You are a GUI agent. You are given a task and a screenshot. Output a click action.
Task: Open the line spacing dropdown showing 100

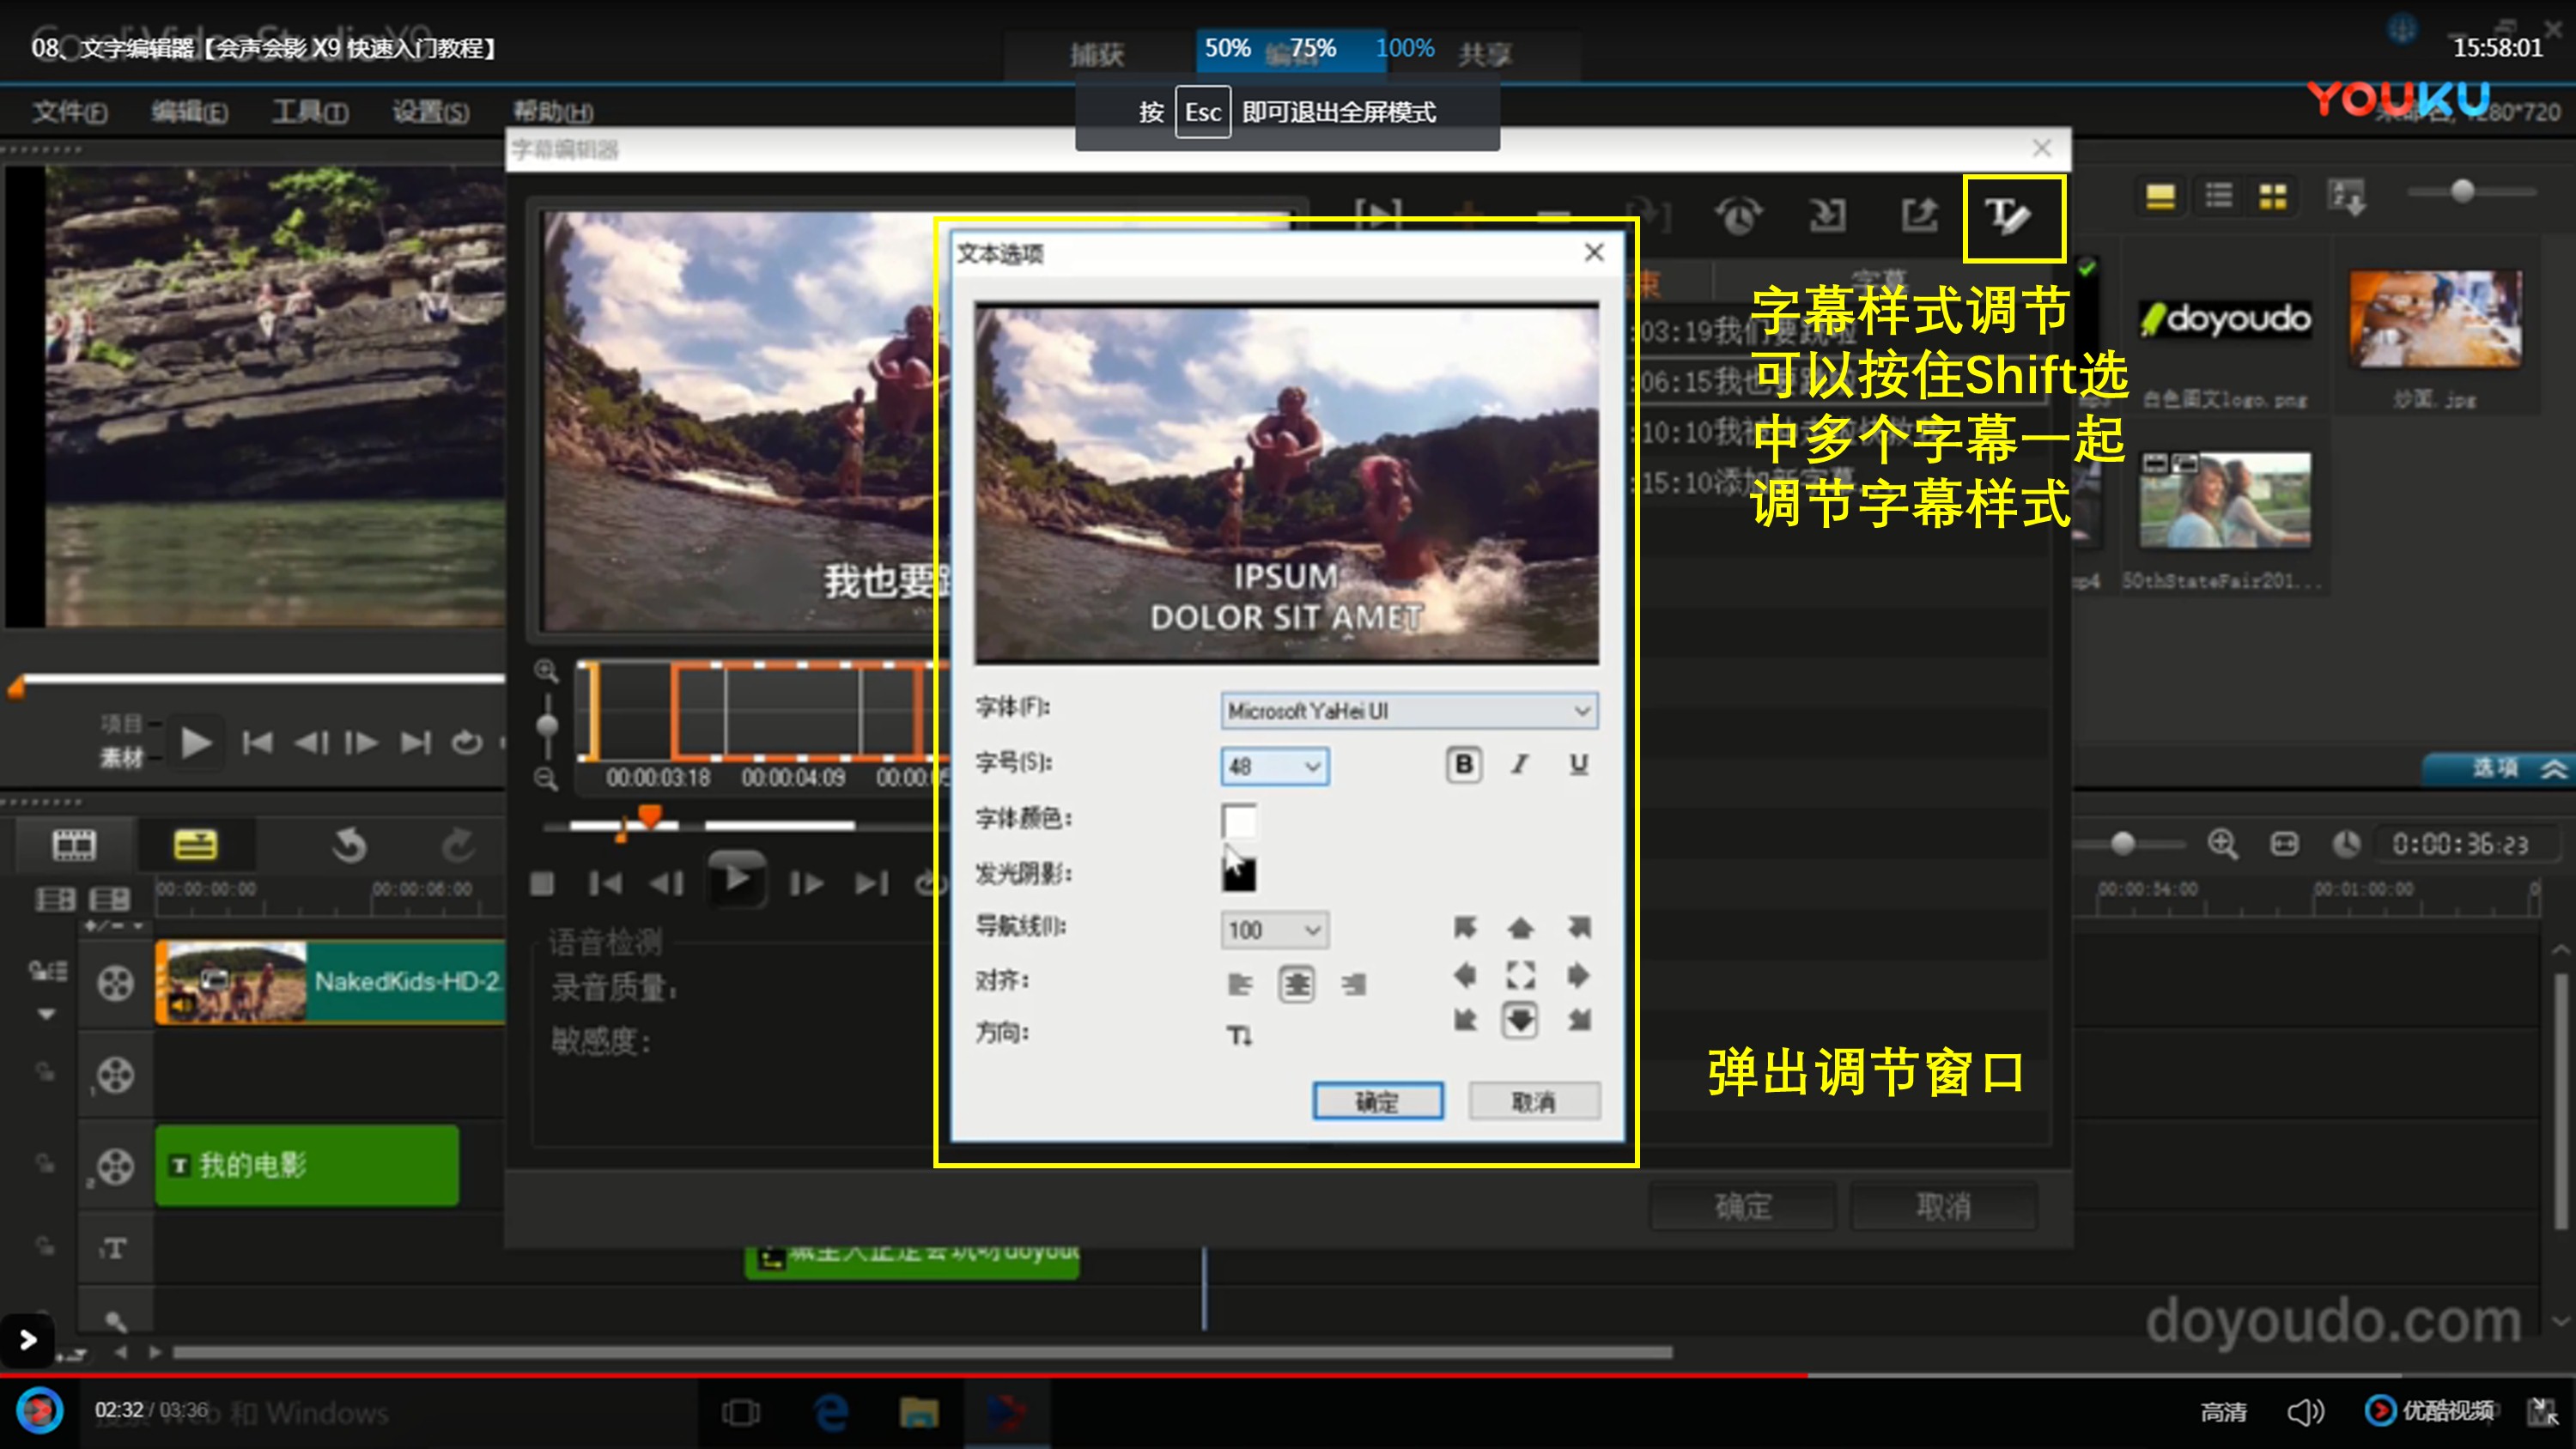1274,930
